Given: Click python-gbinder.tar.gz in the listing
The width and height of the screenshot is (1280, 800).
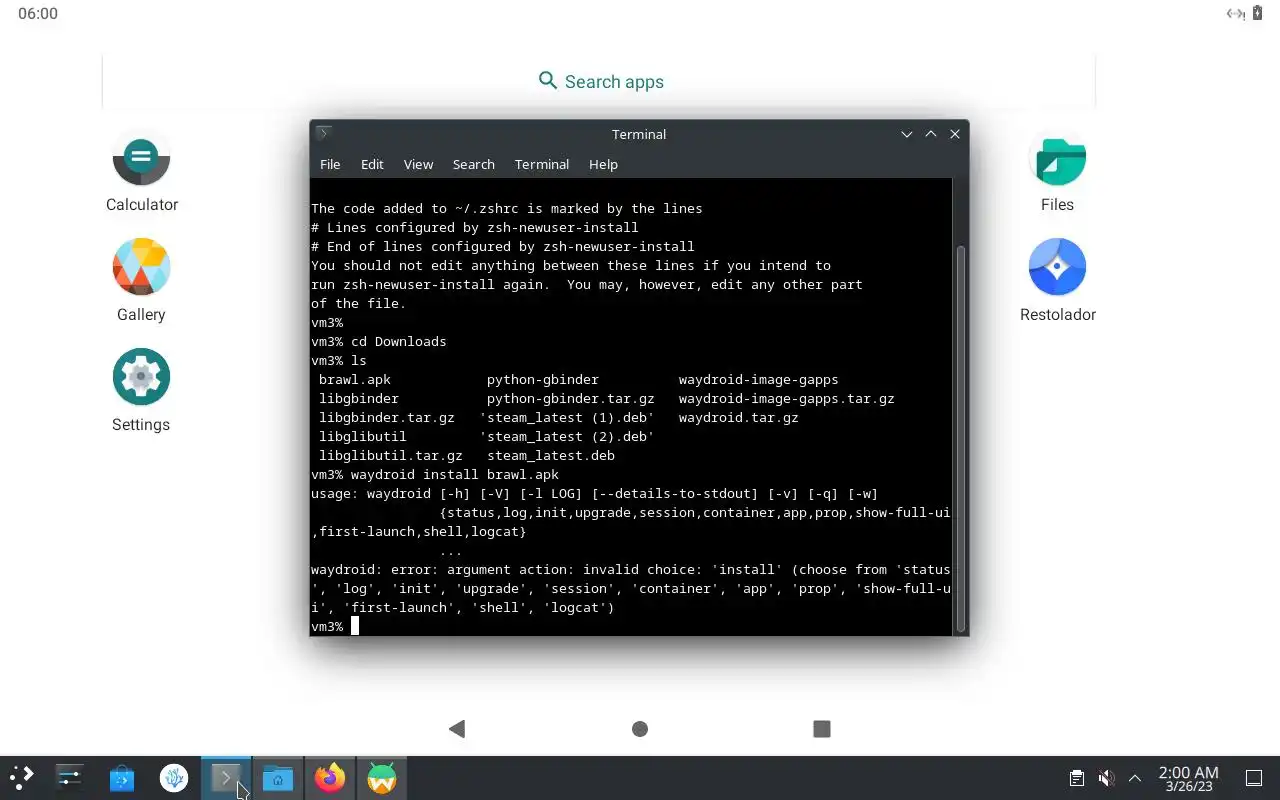Looking at the screenshot, I should [571, 398].
